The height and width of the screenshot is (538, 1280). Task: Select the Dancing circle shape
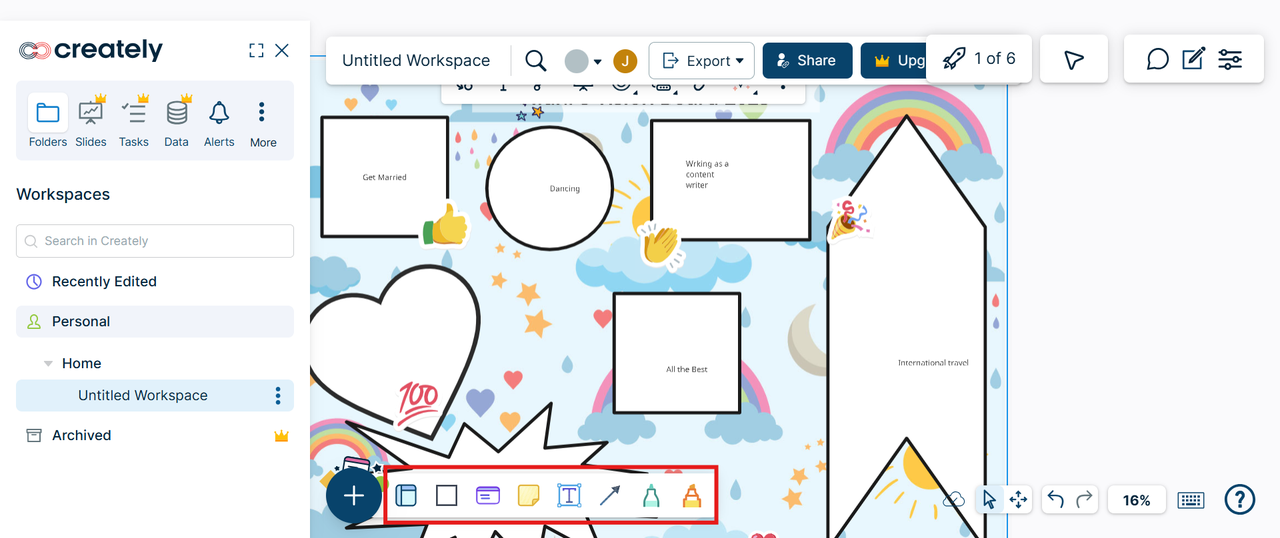click(x=550, y=188)
